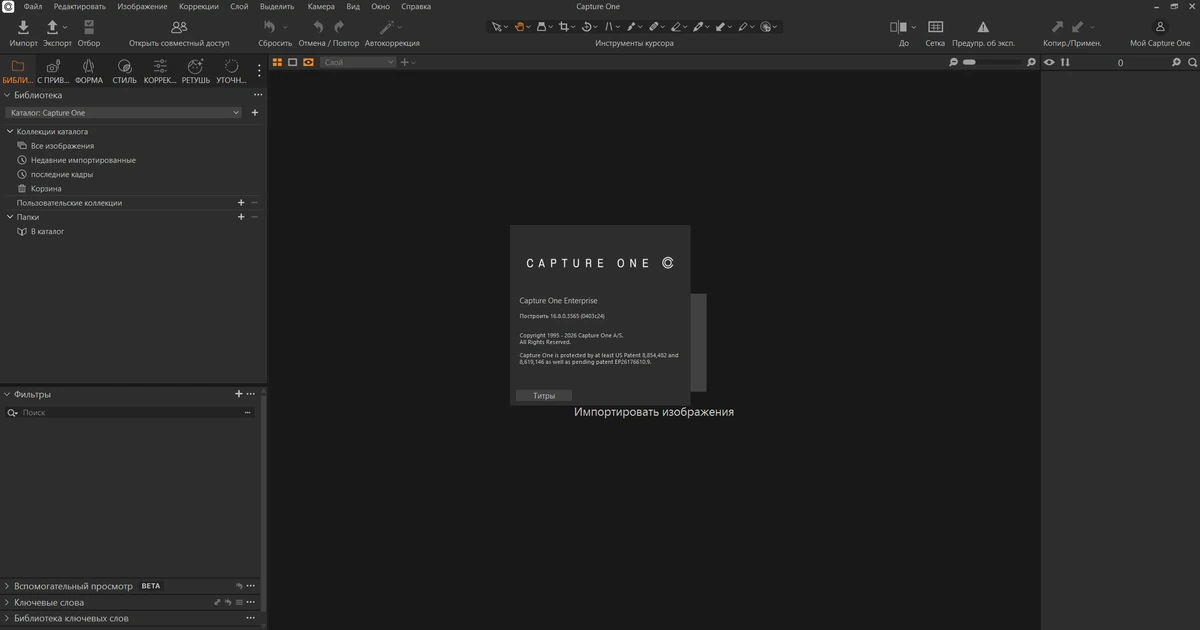
Task: Switch to the ФОРМА tool tab
Action: click(89, 71)
